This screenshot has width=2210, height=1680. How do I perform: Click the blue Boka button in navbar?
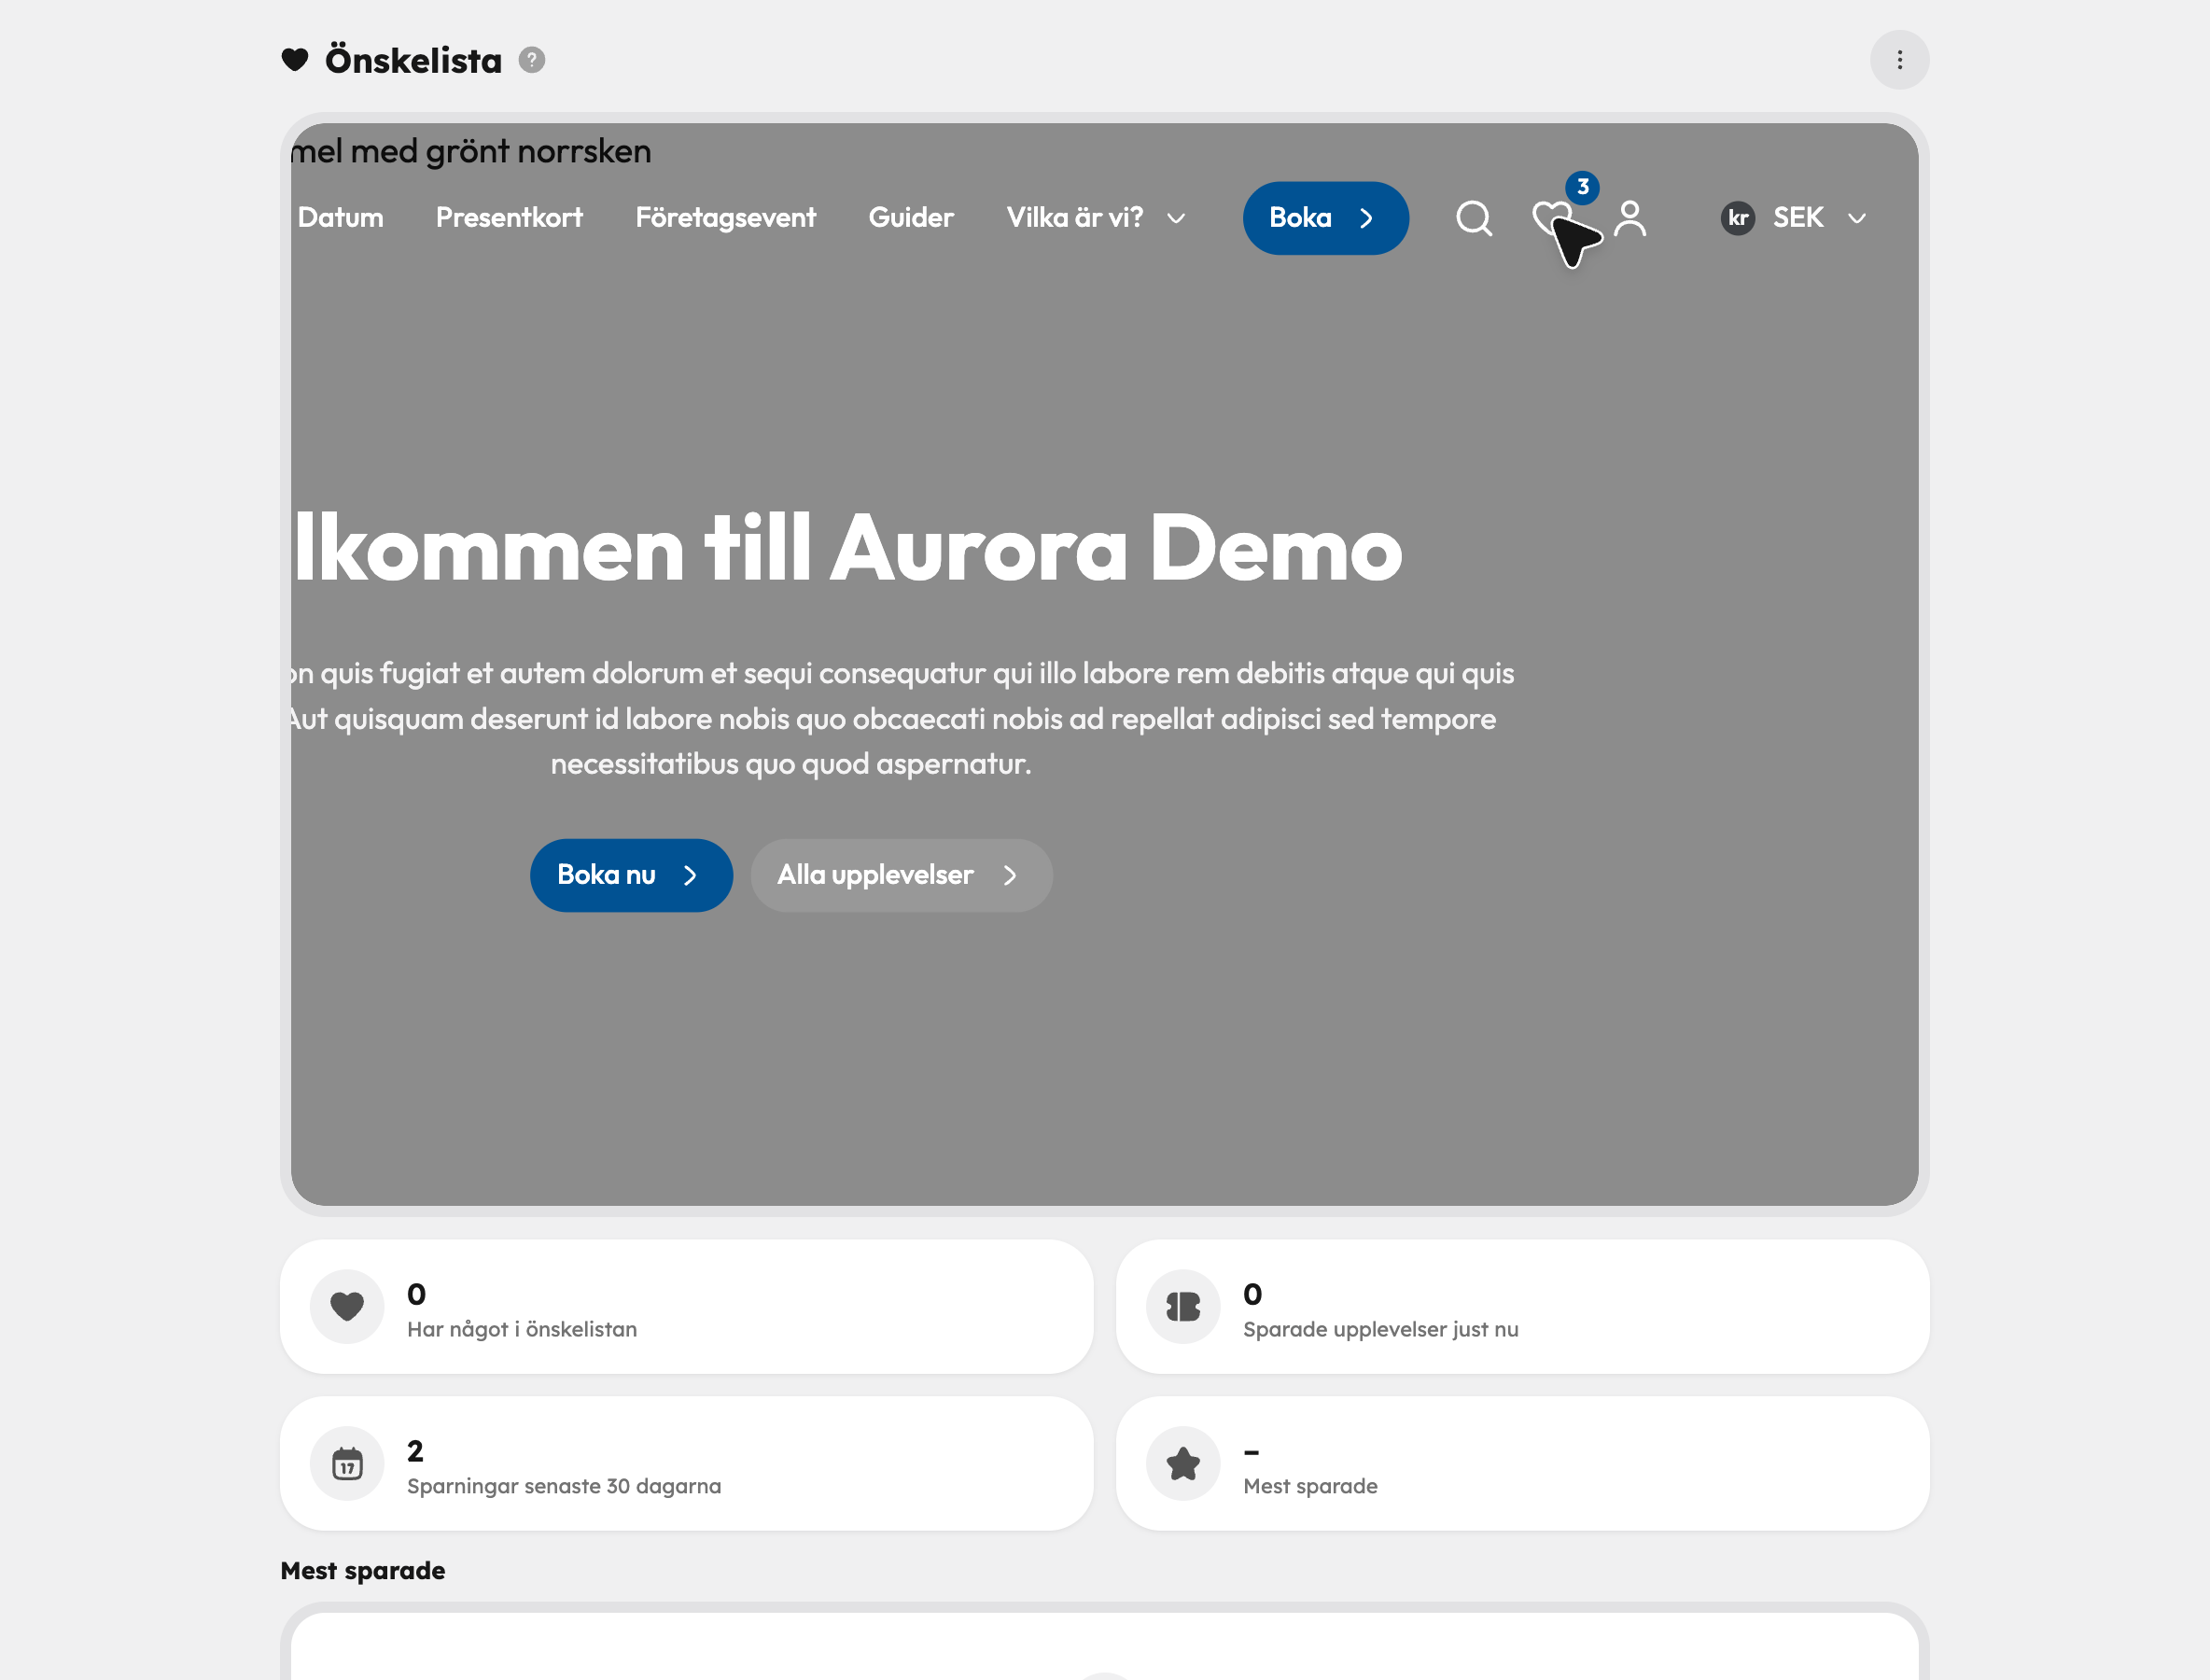click(x=1325, y=218)
